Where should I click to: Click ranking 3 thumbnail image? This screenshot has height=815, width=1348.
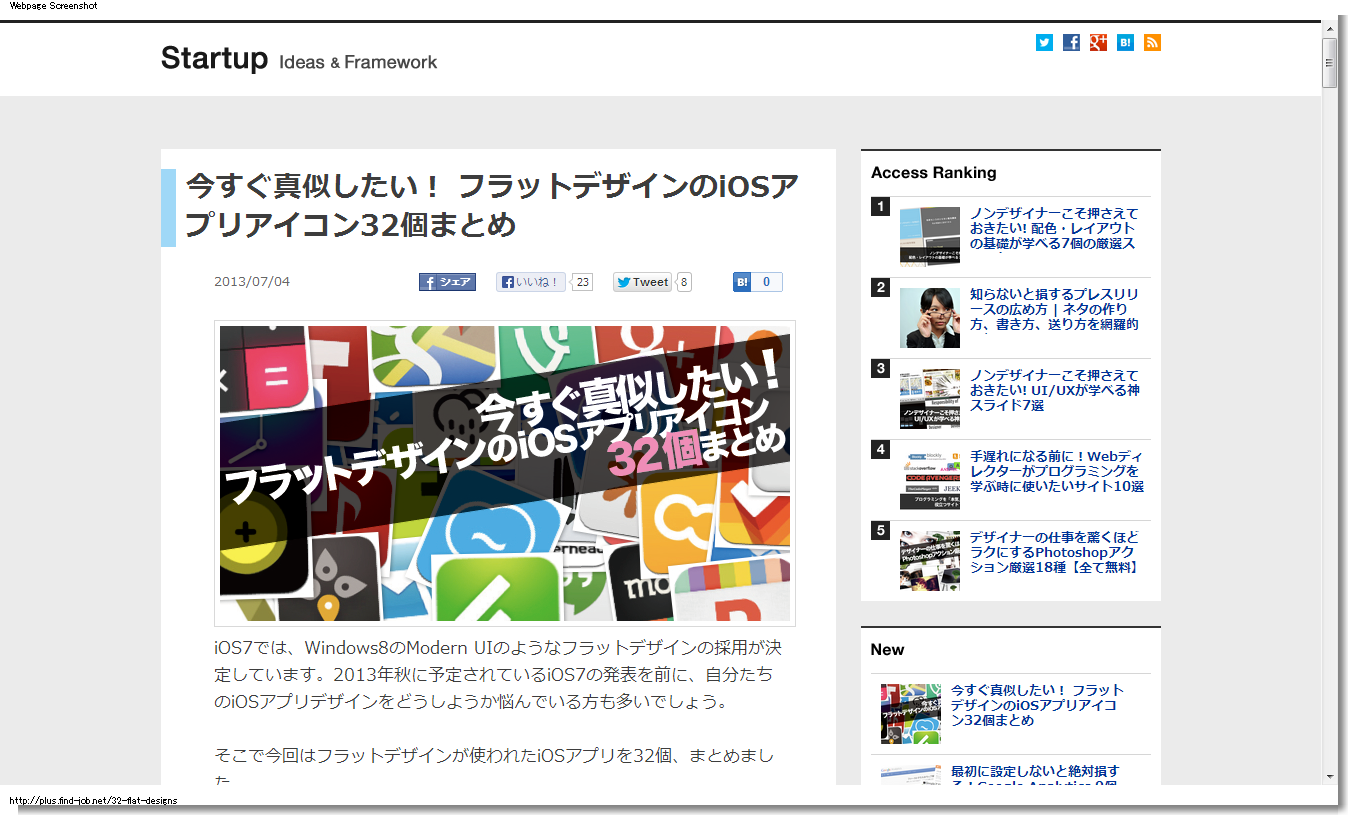(929, 398)
